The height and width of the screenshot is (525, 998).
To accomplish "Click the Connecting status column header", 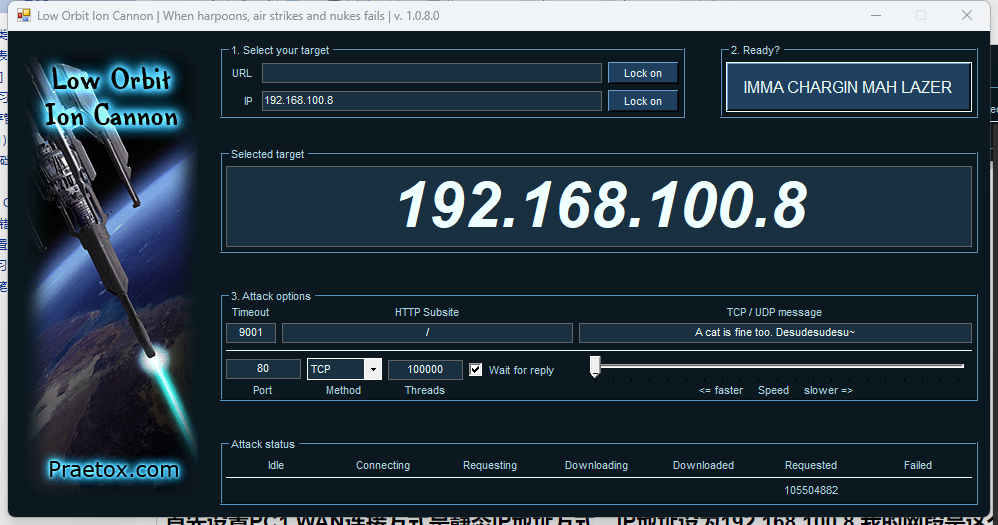I will point(383,465).
